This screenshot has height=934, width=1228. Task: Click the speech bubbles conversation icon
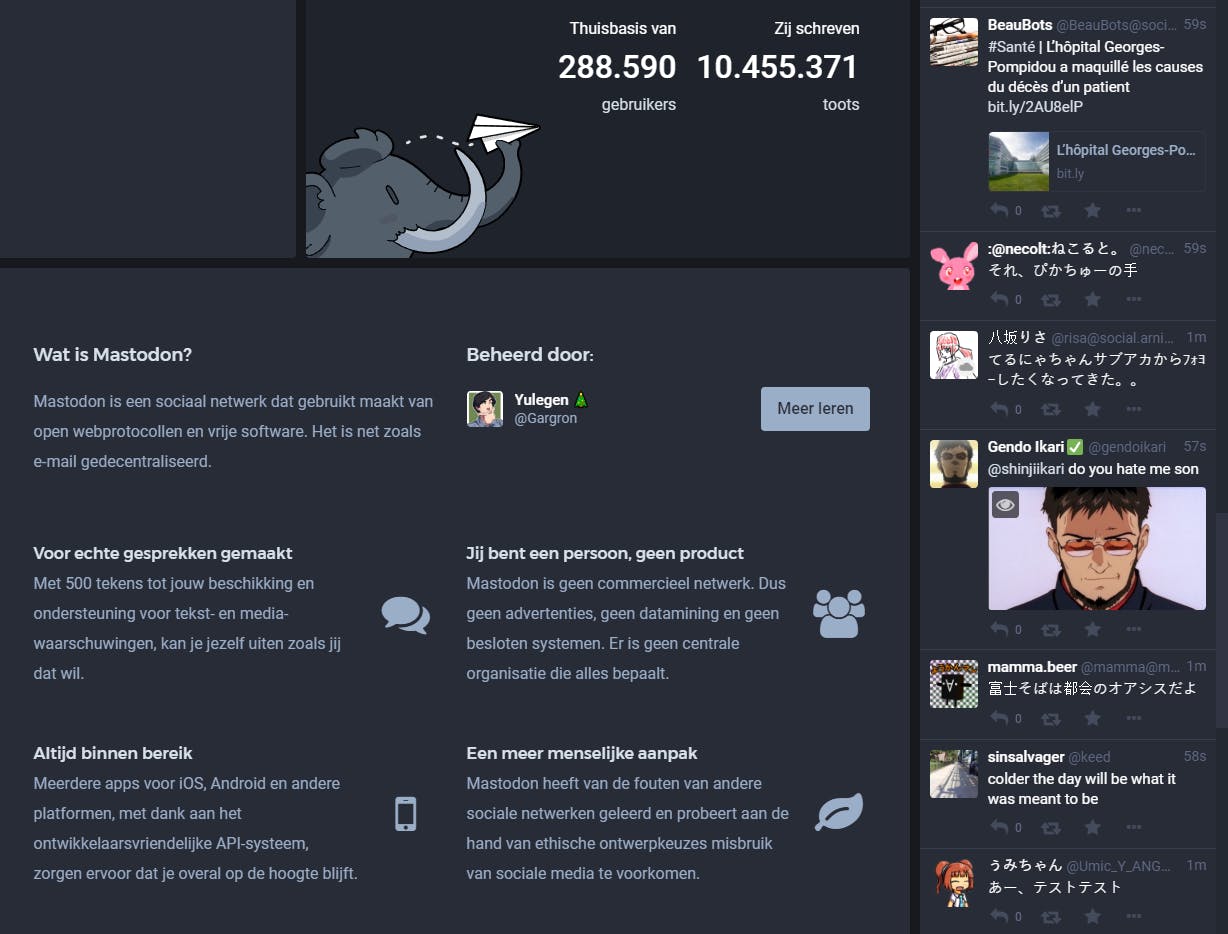(x=406, y=615)
